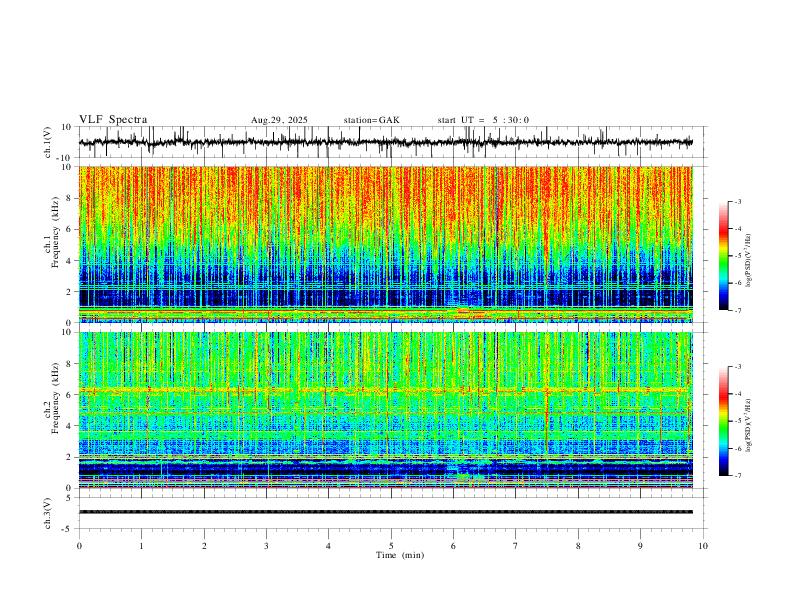Screen dimensions: 792x612
Task: Click inside the ch.2 spectrogram panel
Action: pos(386,410)
